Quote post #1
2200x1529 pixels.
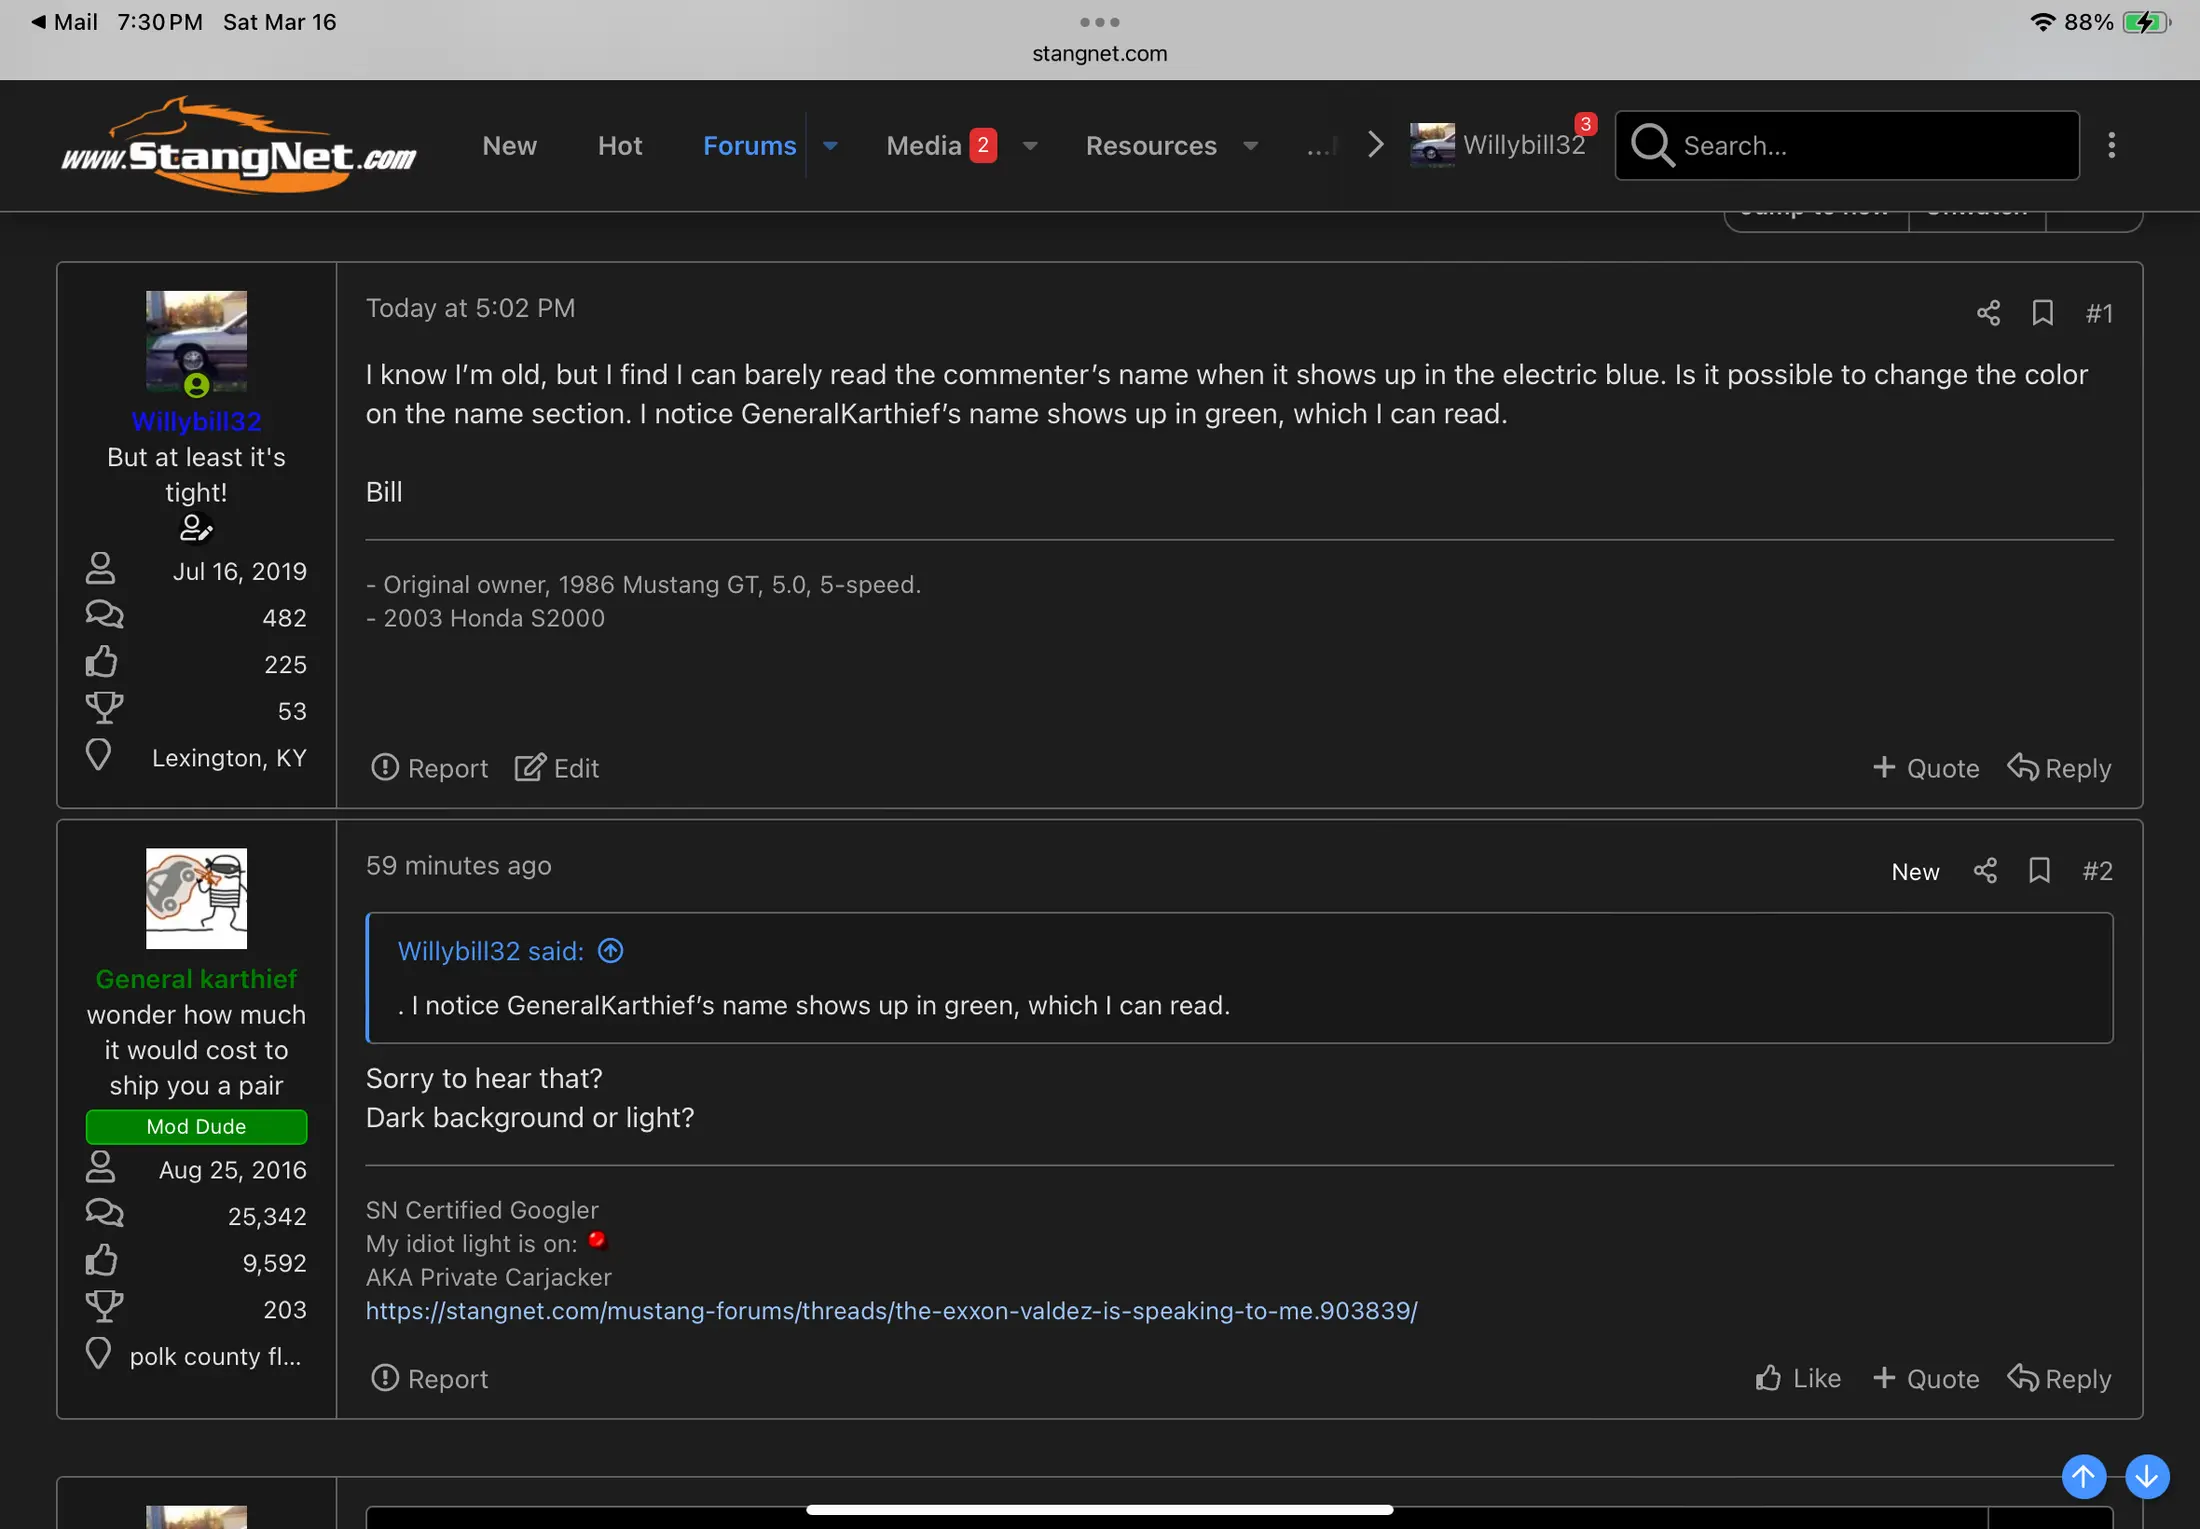(x=1925, y=768)
